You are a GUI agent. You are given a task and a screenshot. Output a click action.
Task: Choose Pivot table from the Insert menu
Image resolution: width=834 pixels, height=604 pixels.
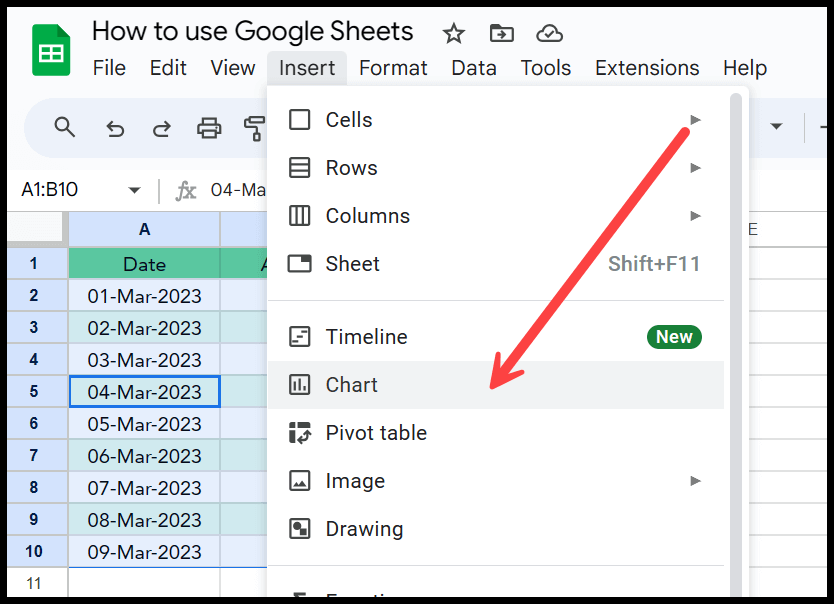[x=496, y=432]
